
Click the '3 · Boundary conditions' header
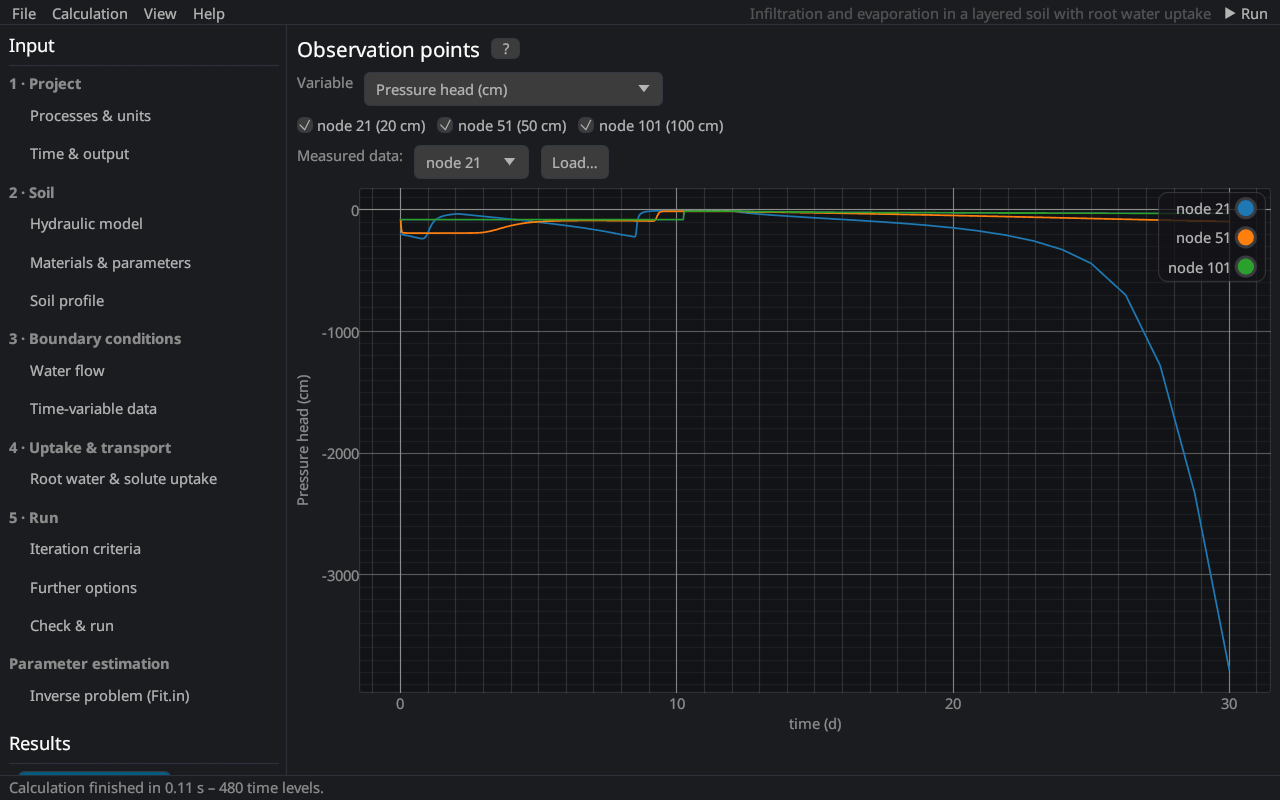coord(95,339)
